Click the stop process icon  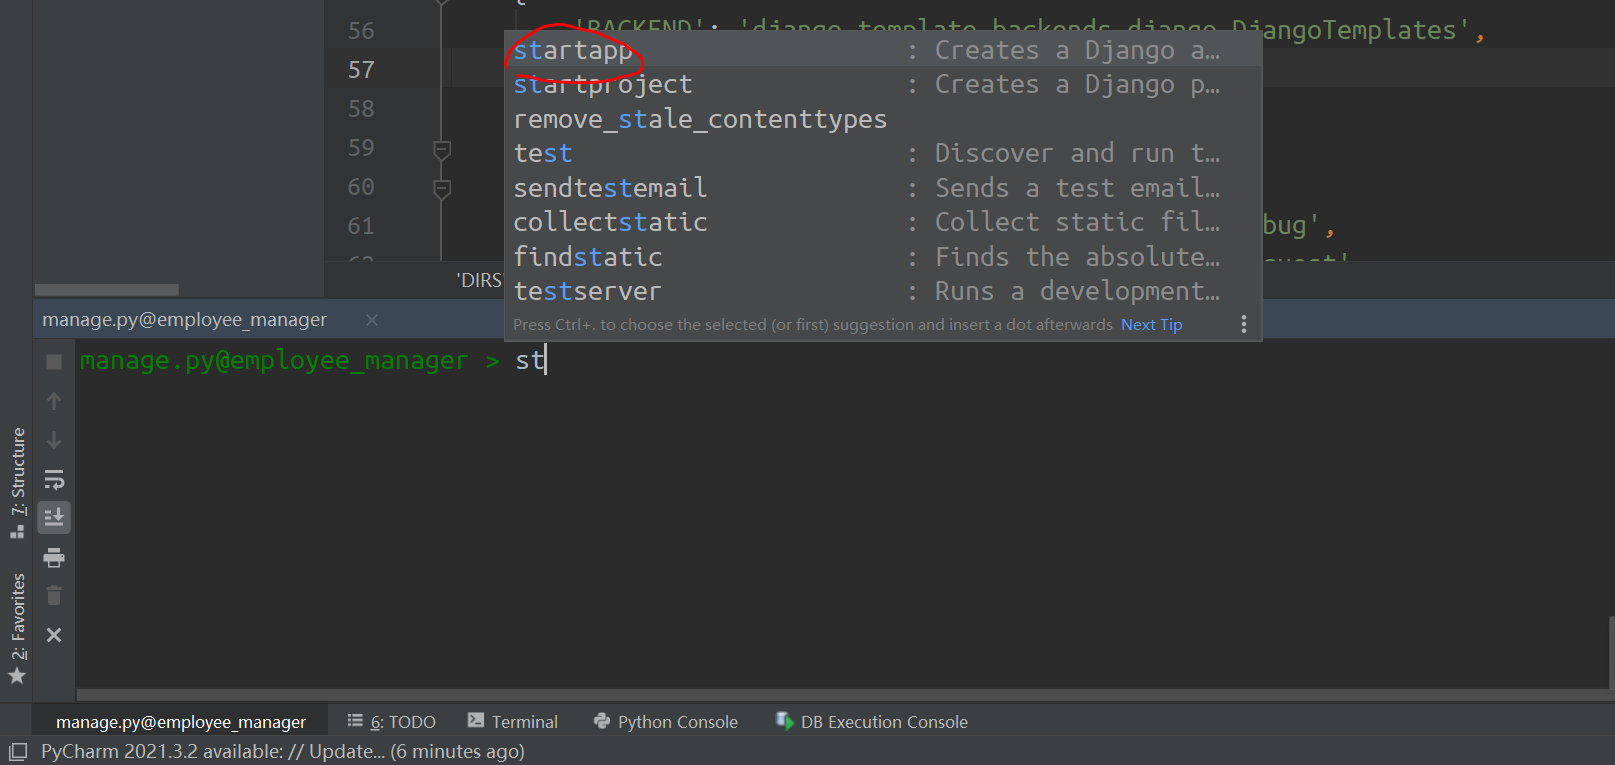coord(54,362)
